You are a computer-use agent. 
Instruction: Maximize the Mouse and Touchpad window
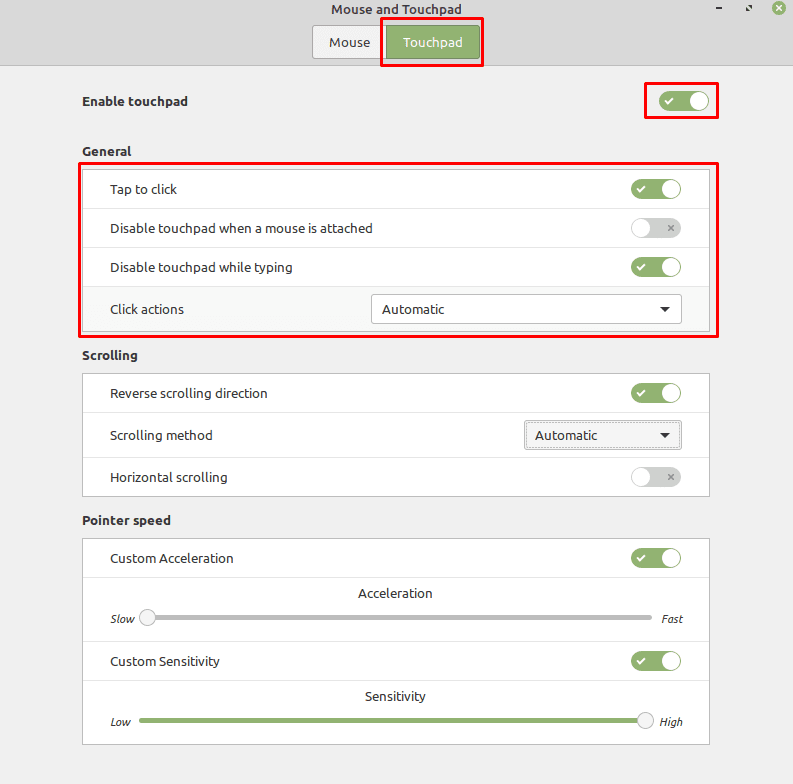point(748,9)
